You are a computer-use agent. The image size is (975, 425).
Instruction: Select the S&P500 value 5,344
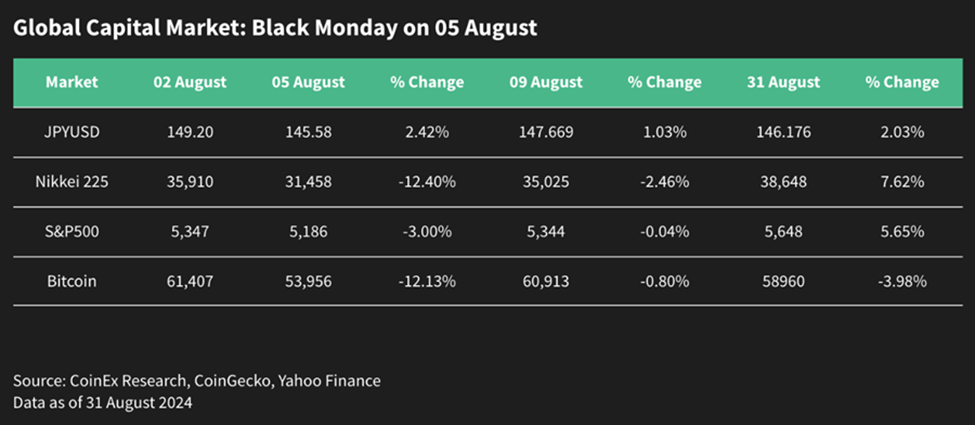click(x=545, y=231)
